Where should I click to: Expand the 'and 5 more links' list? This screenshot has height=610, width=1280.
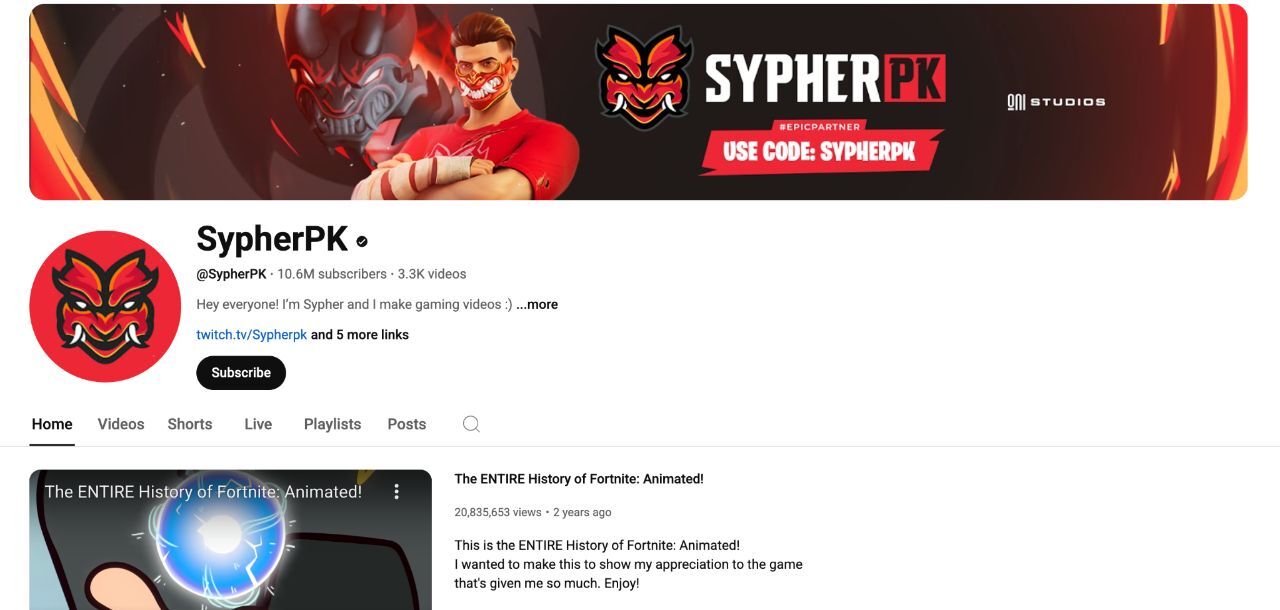click(x=360, y=335)
